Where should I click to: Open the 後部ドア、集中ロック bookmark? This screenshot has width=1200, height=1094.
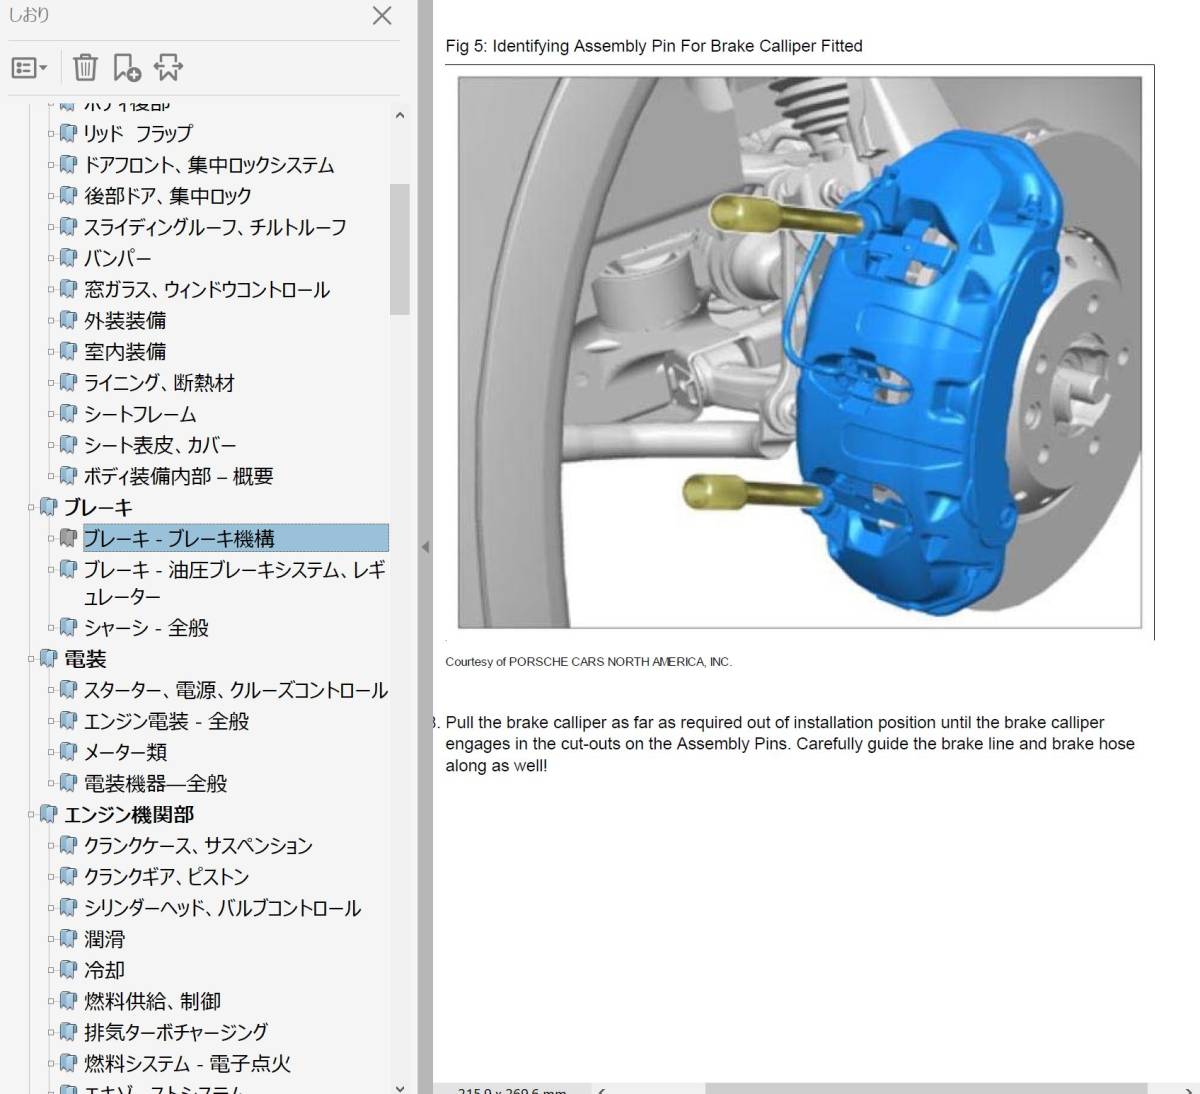(168, 196)
